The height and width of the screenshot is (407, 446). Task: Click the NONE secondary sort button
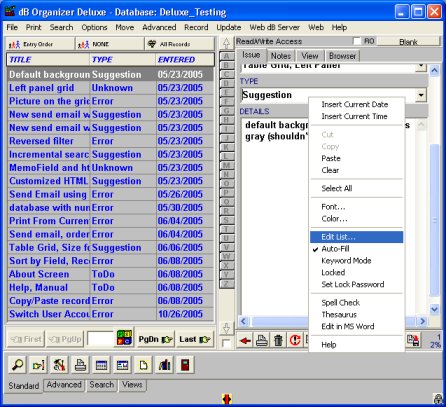(110, 44)
